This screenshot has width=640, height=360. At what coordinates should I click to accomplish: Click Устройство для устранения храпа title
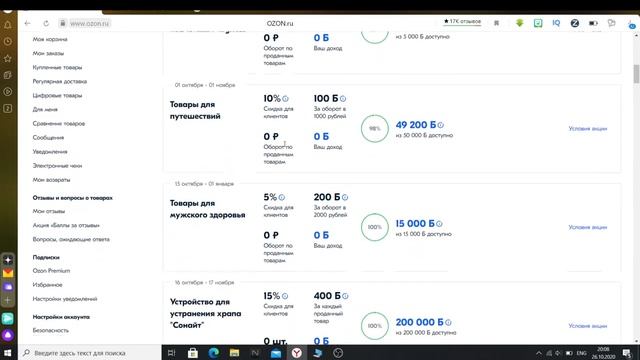[205, 313]
